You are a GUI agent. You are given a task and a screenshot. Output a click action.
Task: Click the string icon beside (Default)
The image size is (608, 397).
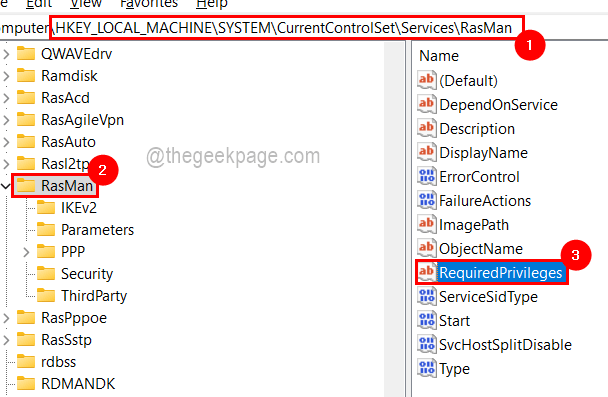(427, 80)
